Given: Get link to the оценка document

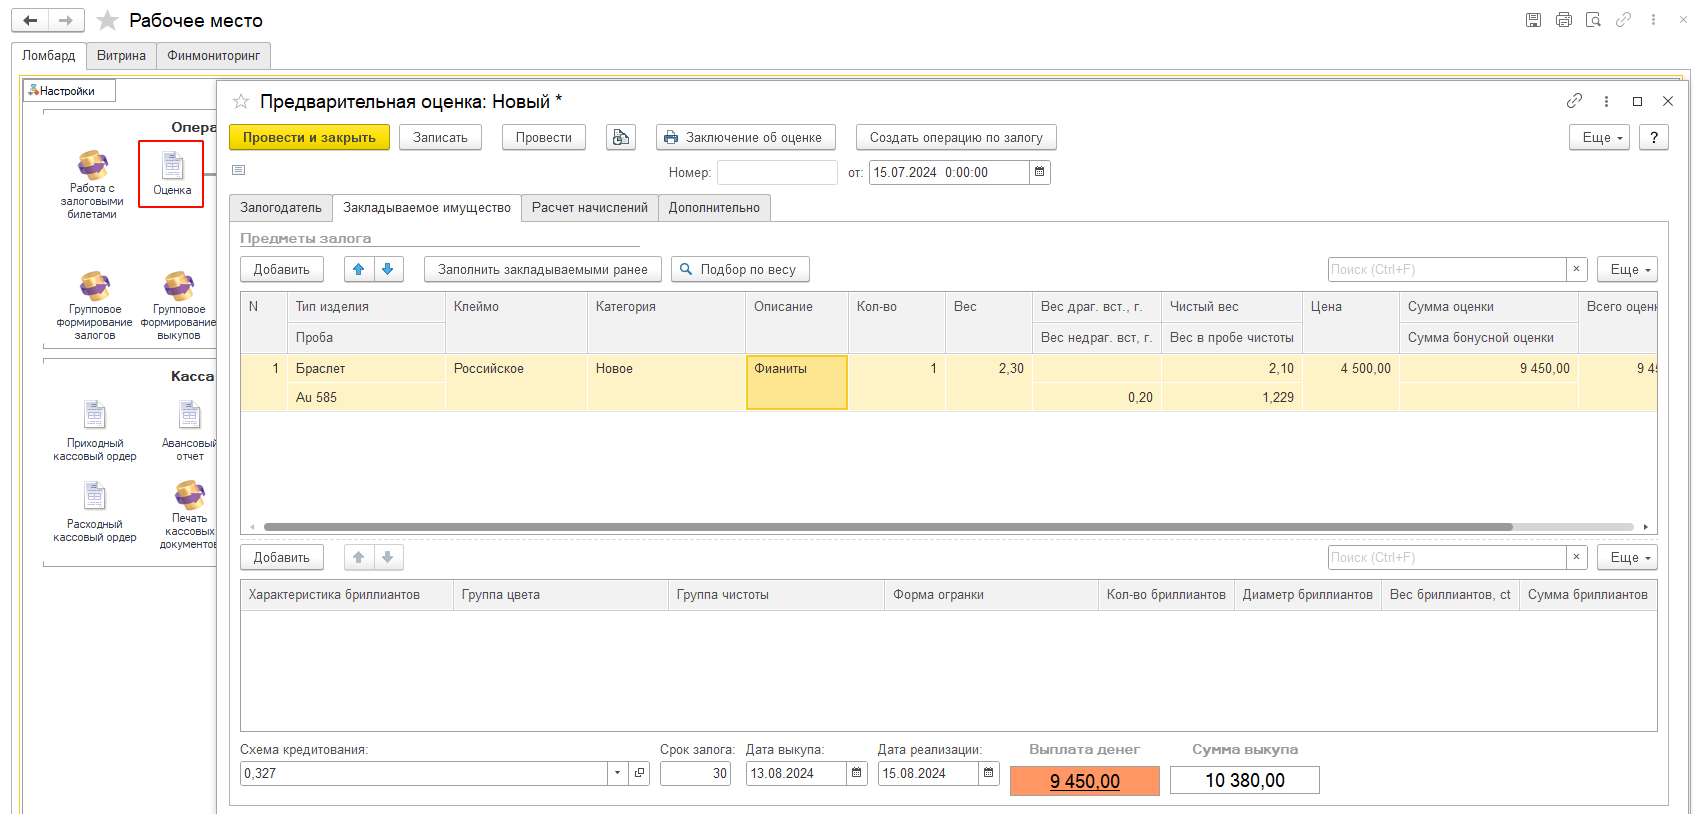Looking at the screenshot, I should [x=1574, y=101].
